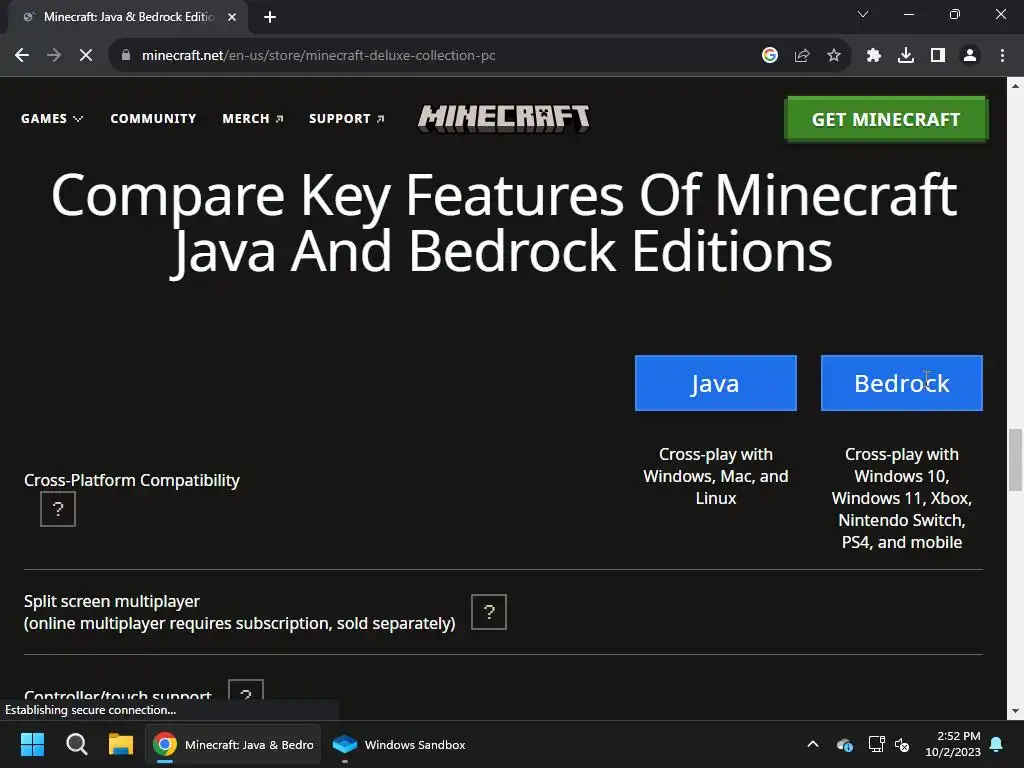Open Chrome profile menu
1024x768 pixels.
point(970,56)
